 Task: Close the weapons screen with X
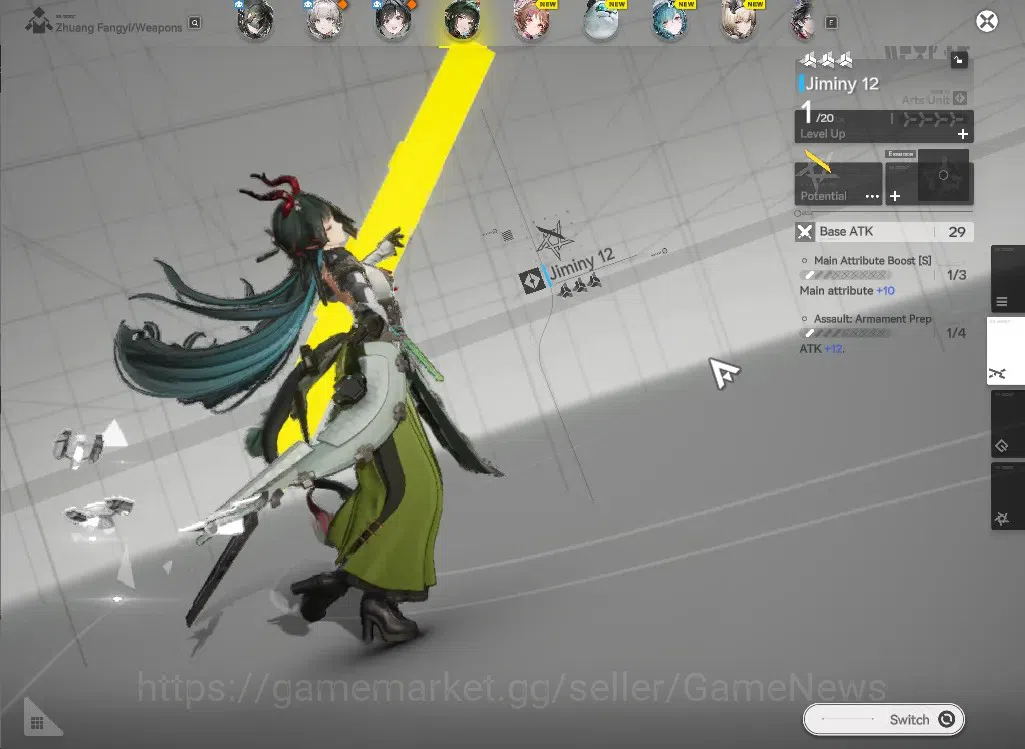[x=986, y=22]
